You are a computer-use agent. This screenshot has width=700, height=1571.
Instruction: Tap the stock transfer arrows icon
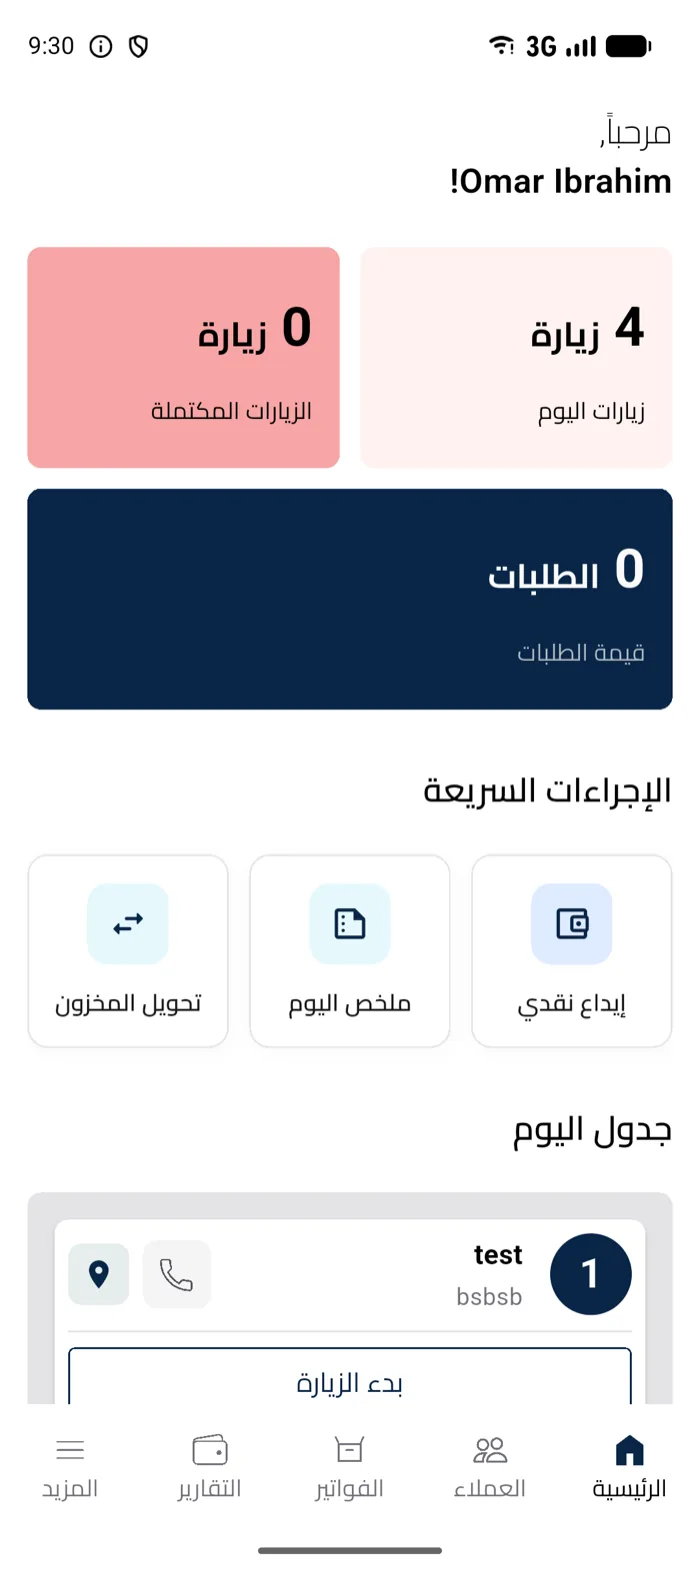tap(128, 923)
